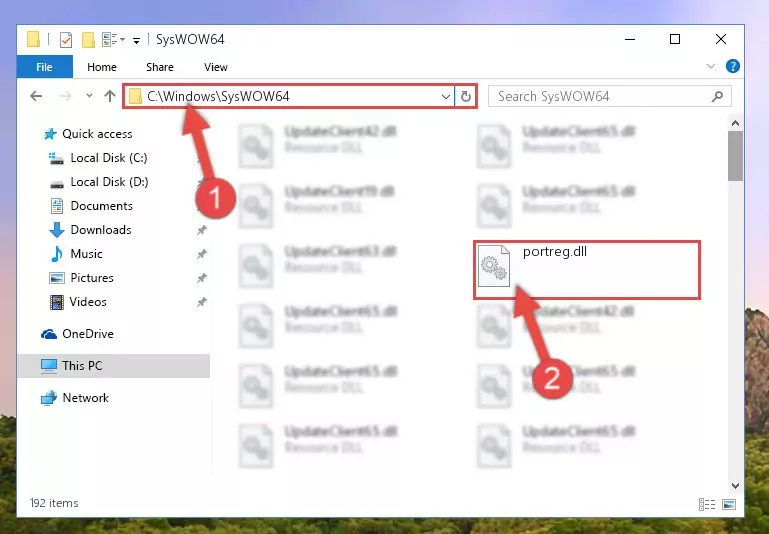Go up one folder level
This screenshot has height=534, width=769.
110,96
